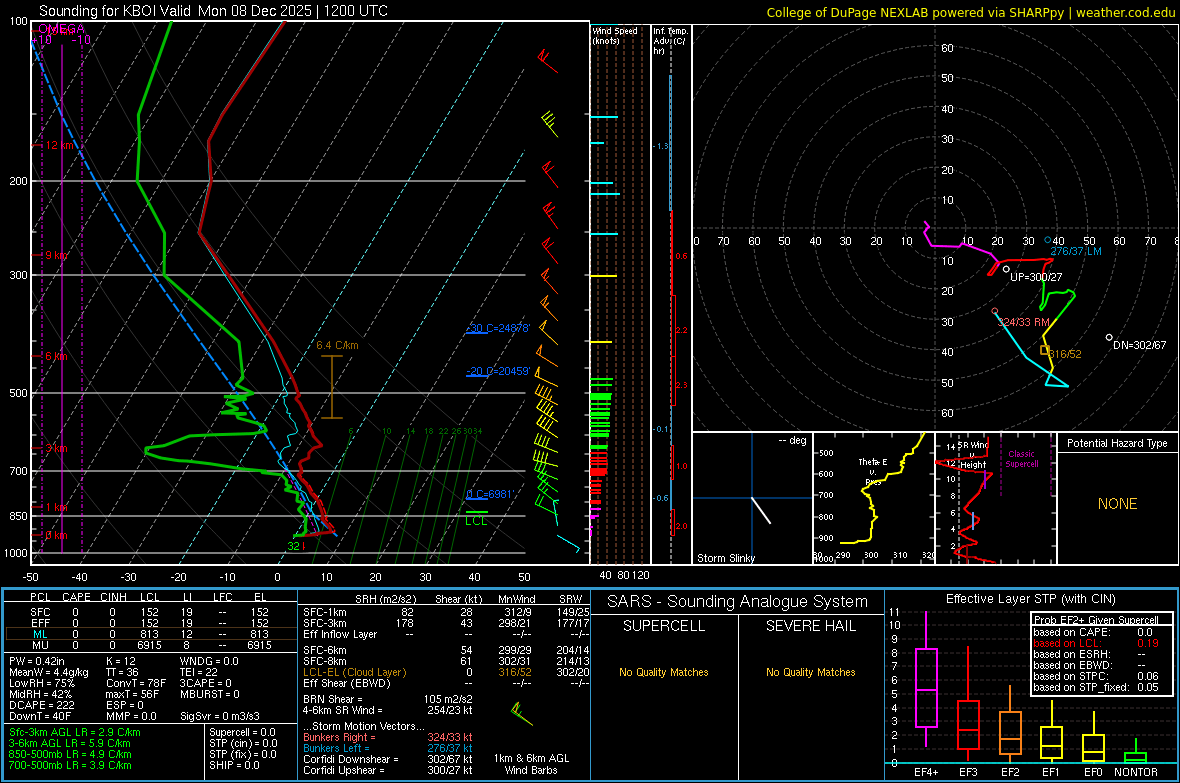Click the MeanW = 4.4g/kg value

click(48, 672)
